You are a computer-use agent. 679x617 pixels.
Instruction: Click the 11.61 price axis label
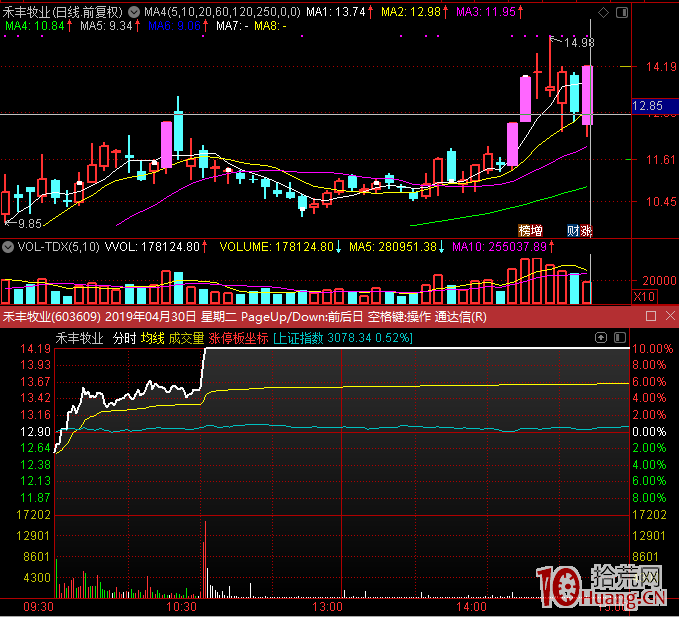coord(661,160)
